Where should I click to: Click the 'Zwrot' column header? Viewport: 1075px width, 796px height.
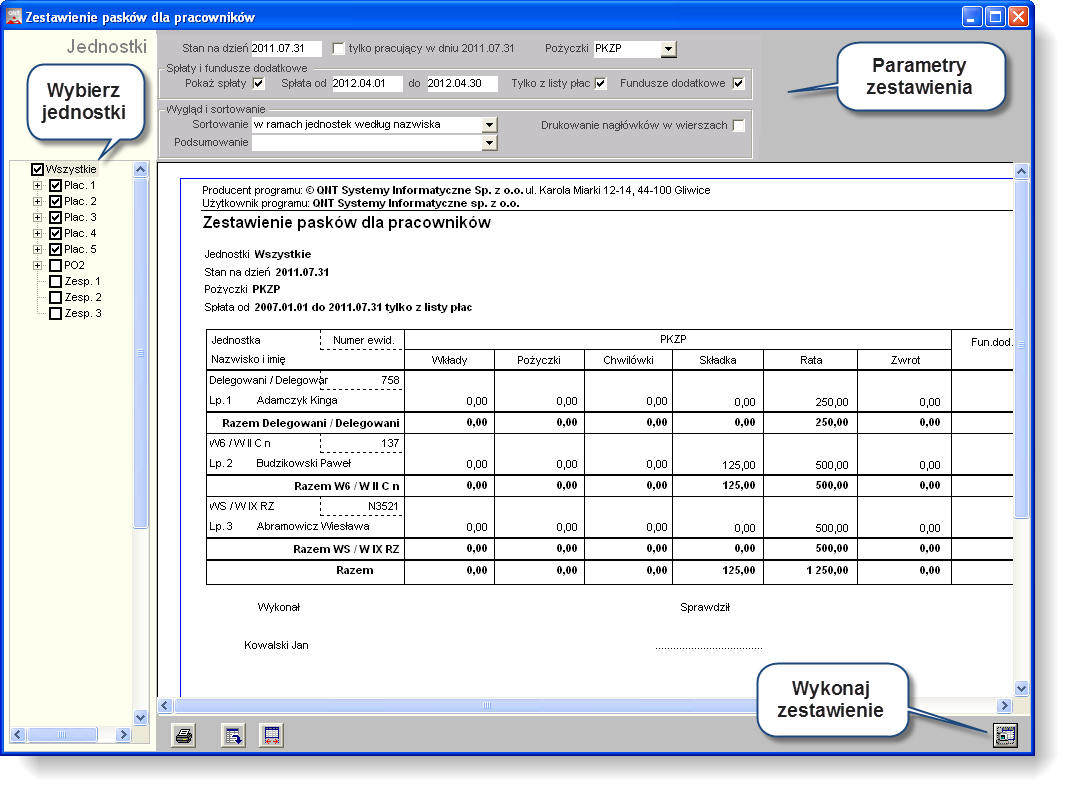[905, 360]
